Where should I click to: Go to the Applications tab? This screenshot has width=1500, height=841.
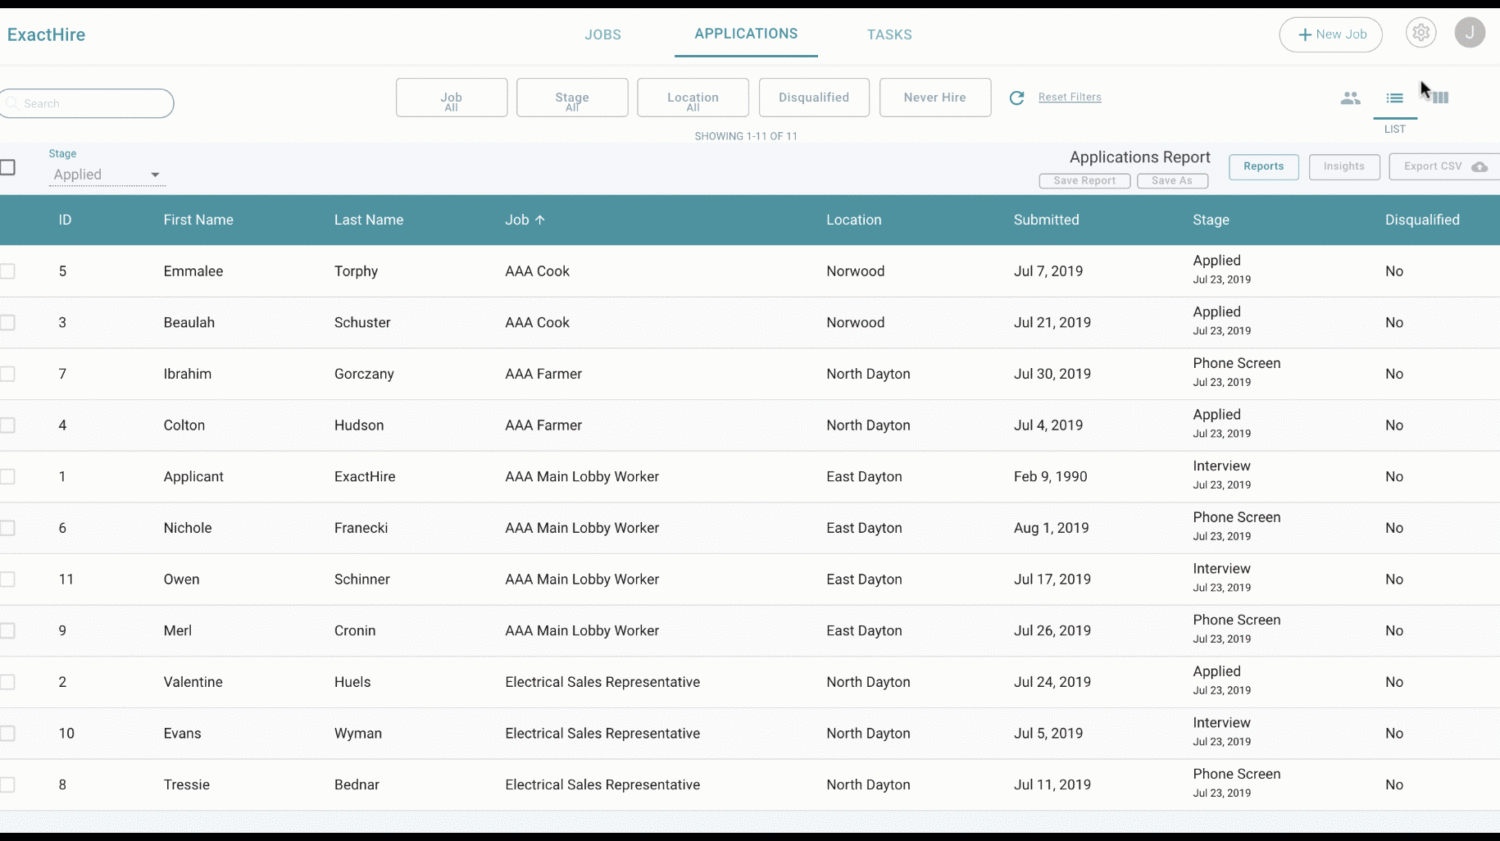tap(746, 33)
